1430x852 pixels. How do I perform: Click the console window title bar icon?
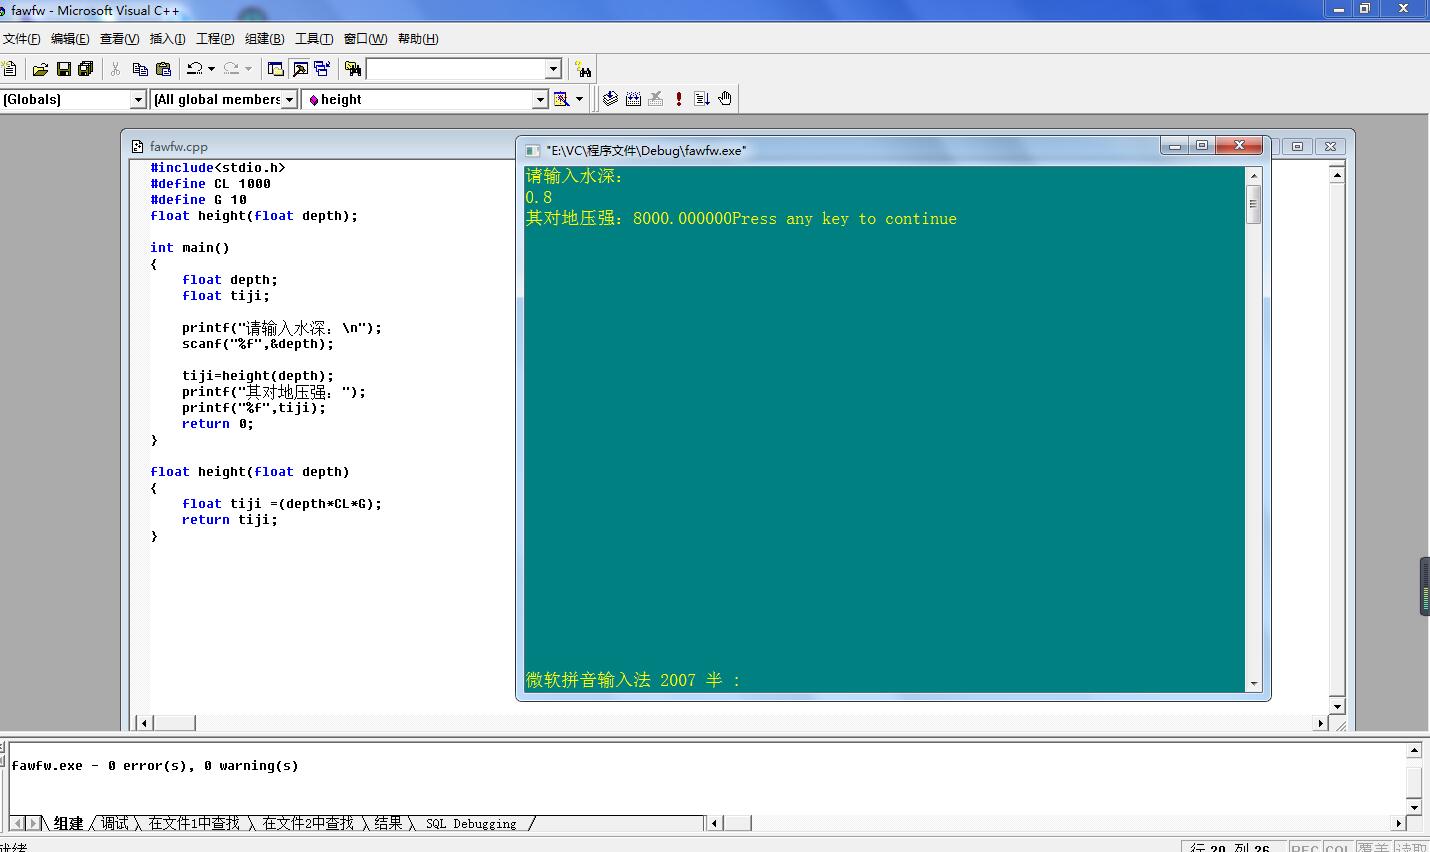(x=532, y=150)
